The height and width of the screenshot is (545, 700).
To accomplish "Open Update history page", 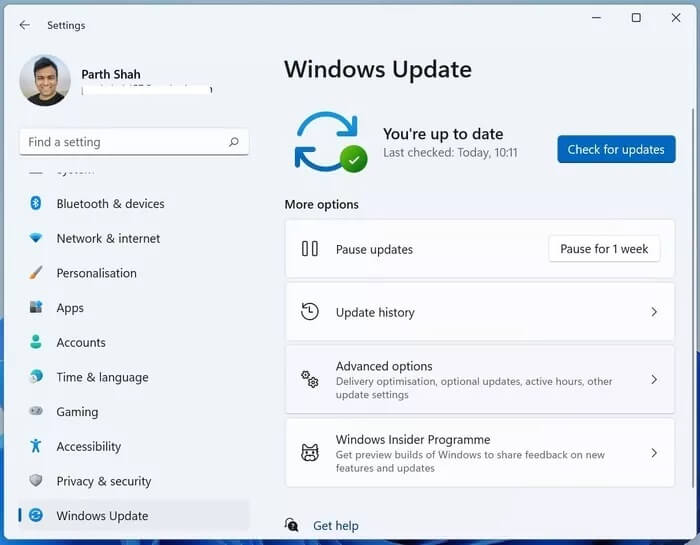I will 480,312.
